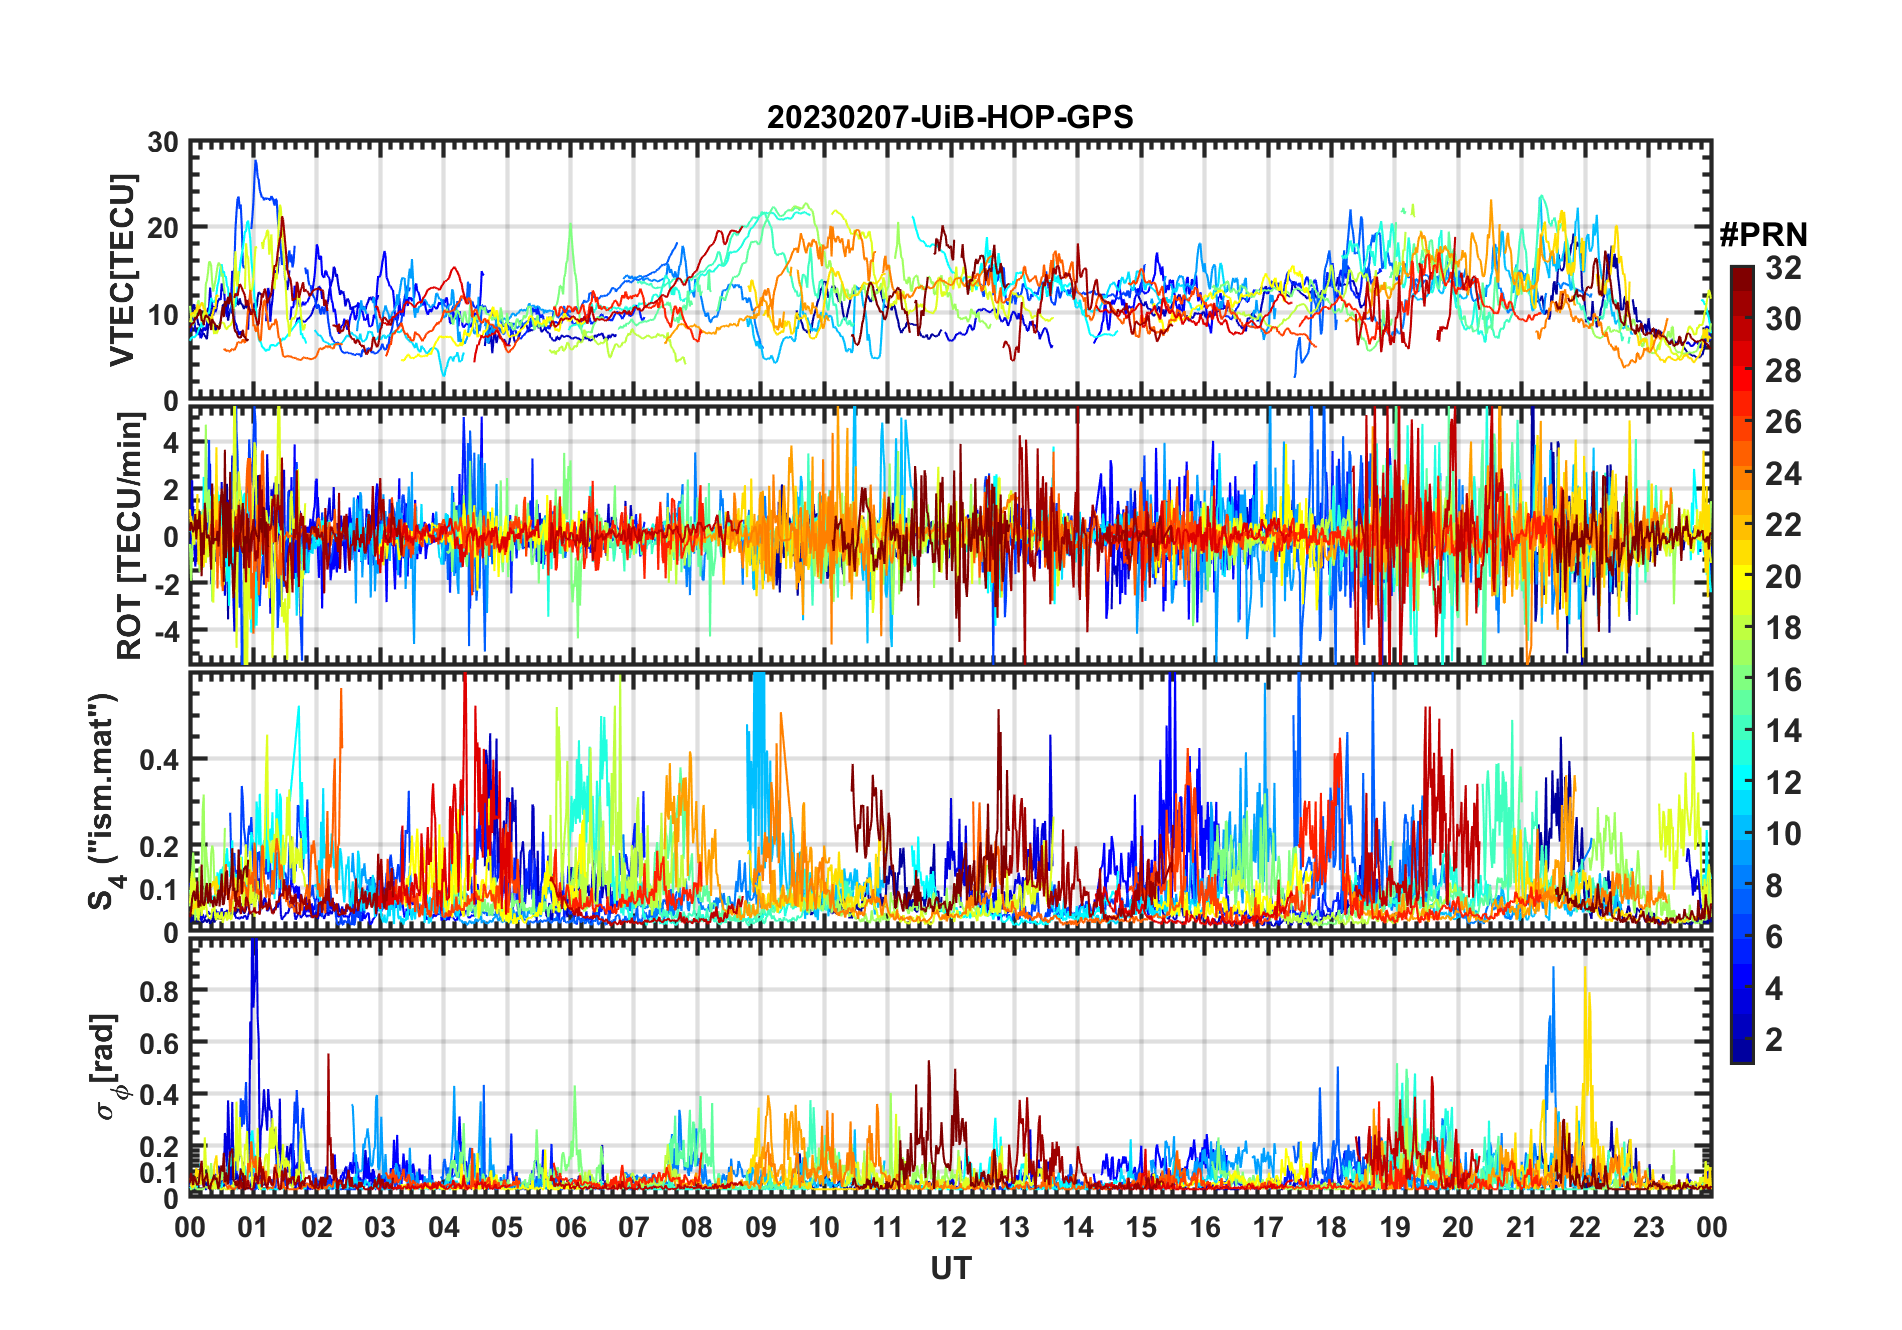Click the S4 y-axis label

pyautogui.click(x=104, y=802)
